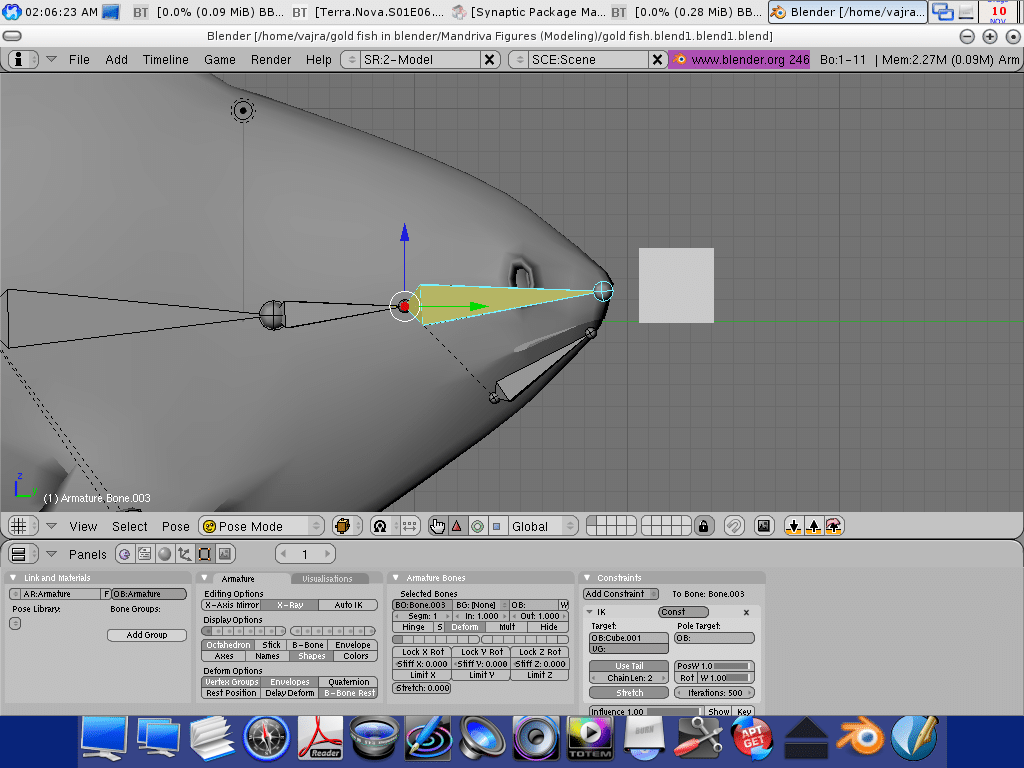This screenshot has width=1024, height=768.
Task: Click the translate manipulator triangle icon
Action: coord(457,526)
